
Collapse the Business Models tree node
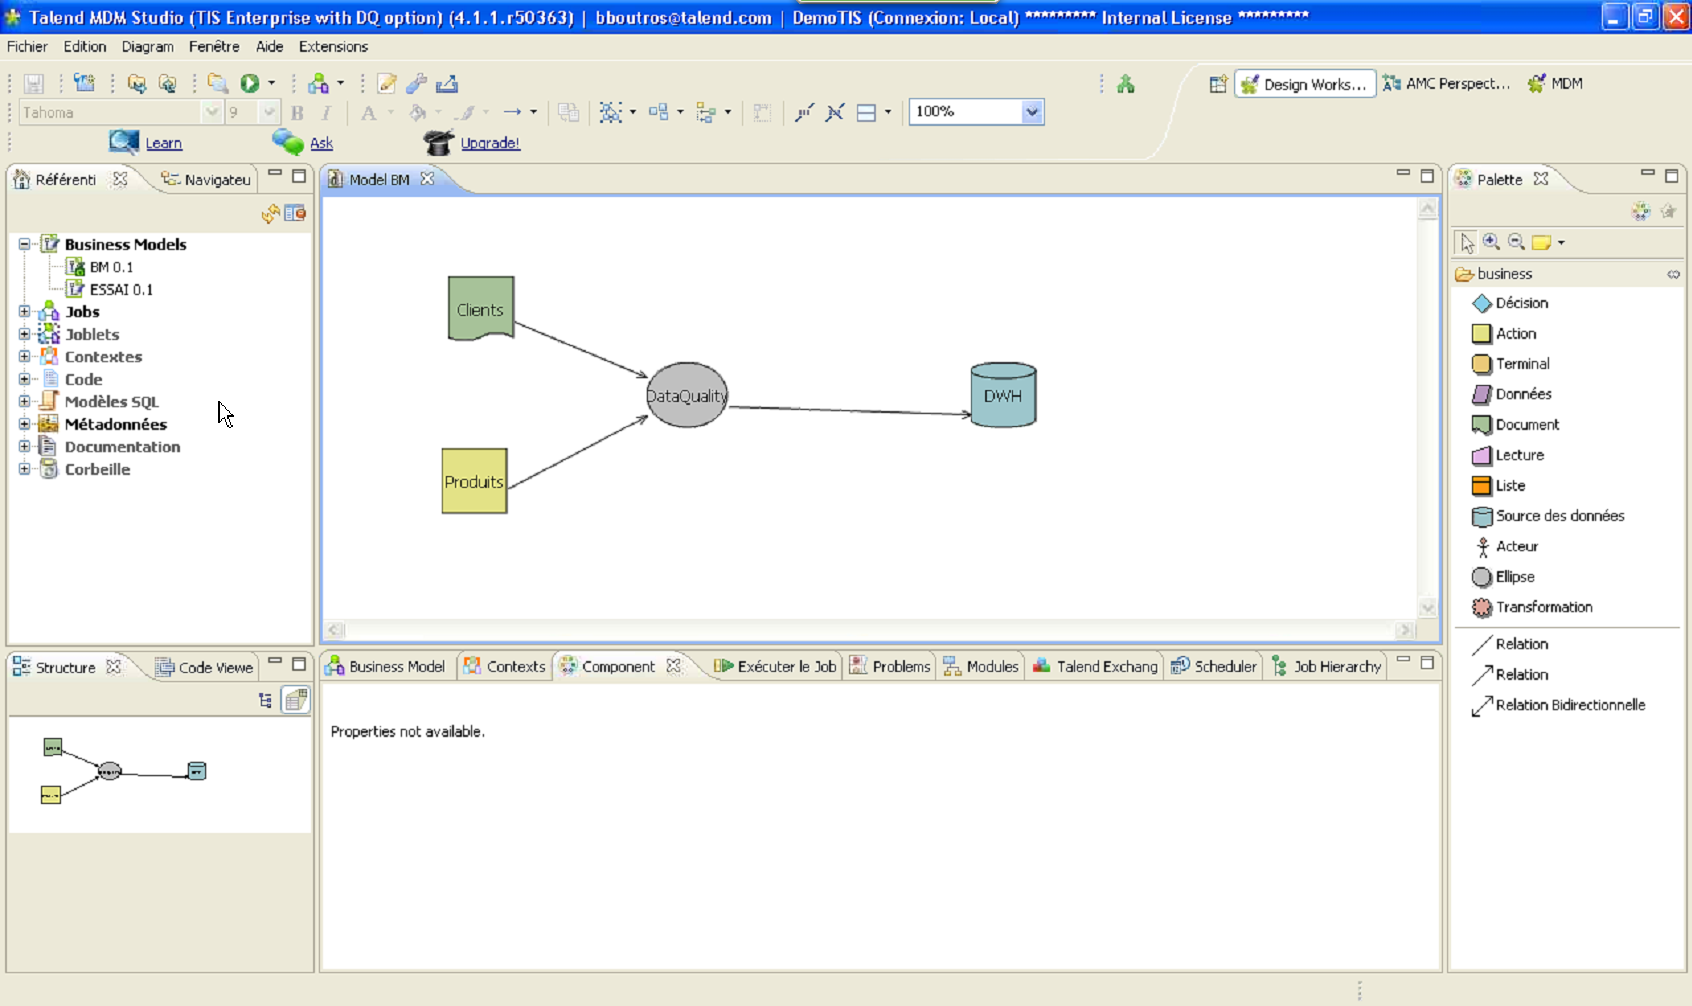pyautogui.click(x=24, y=244)
